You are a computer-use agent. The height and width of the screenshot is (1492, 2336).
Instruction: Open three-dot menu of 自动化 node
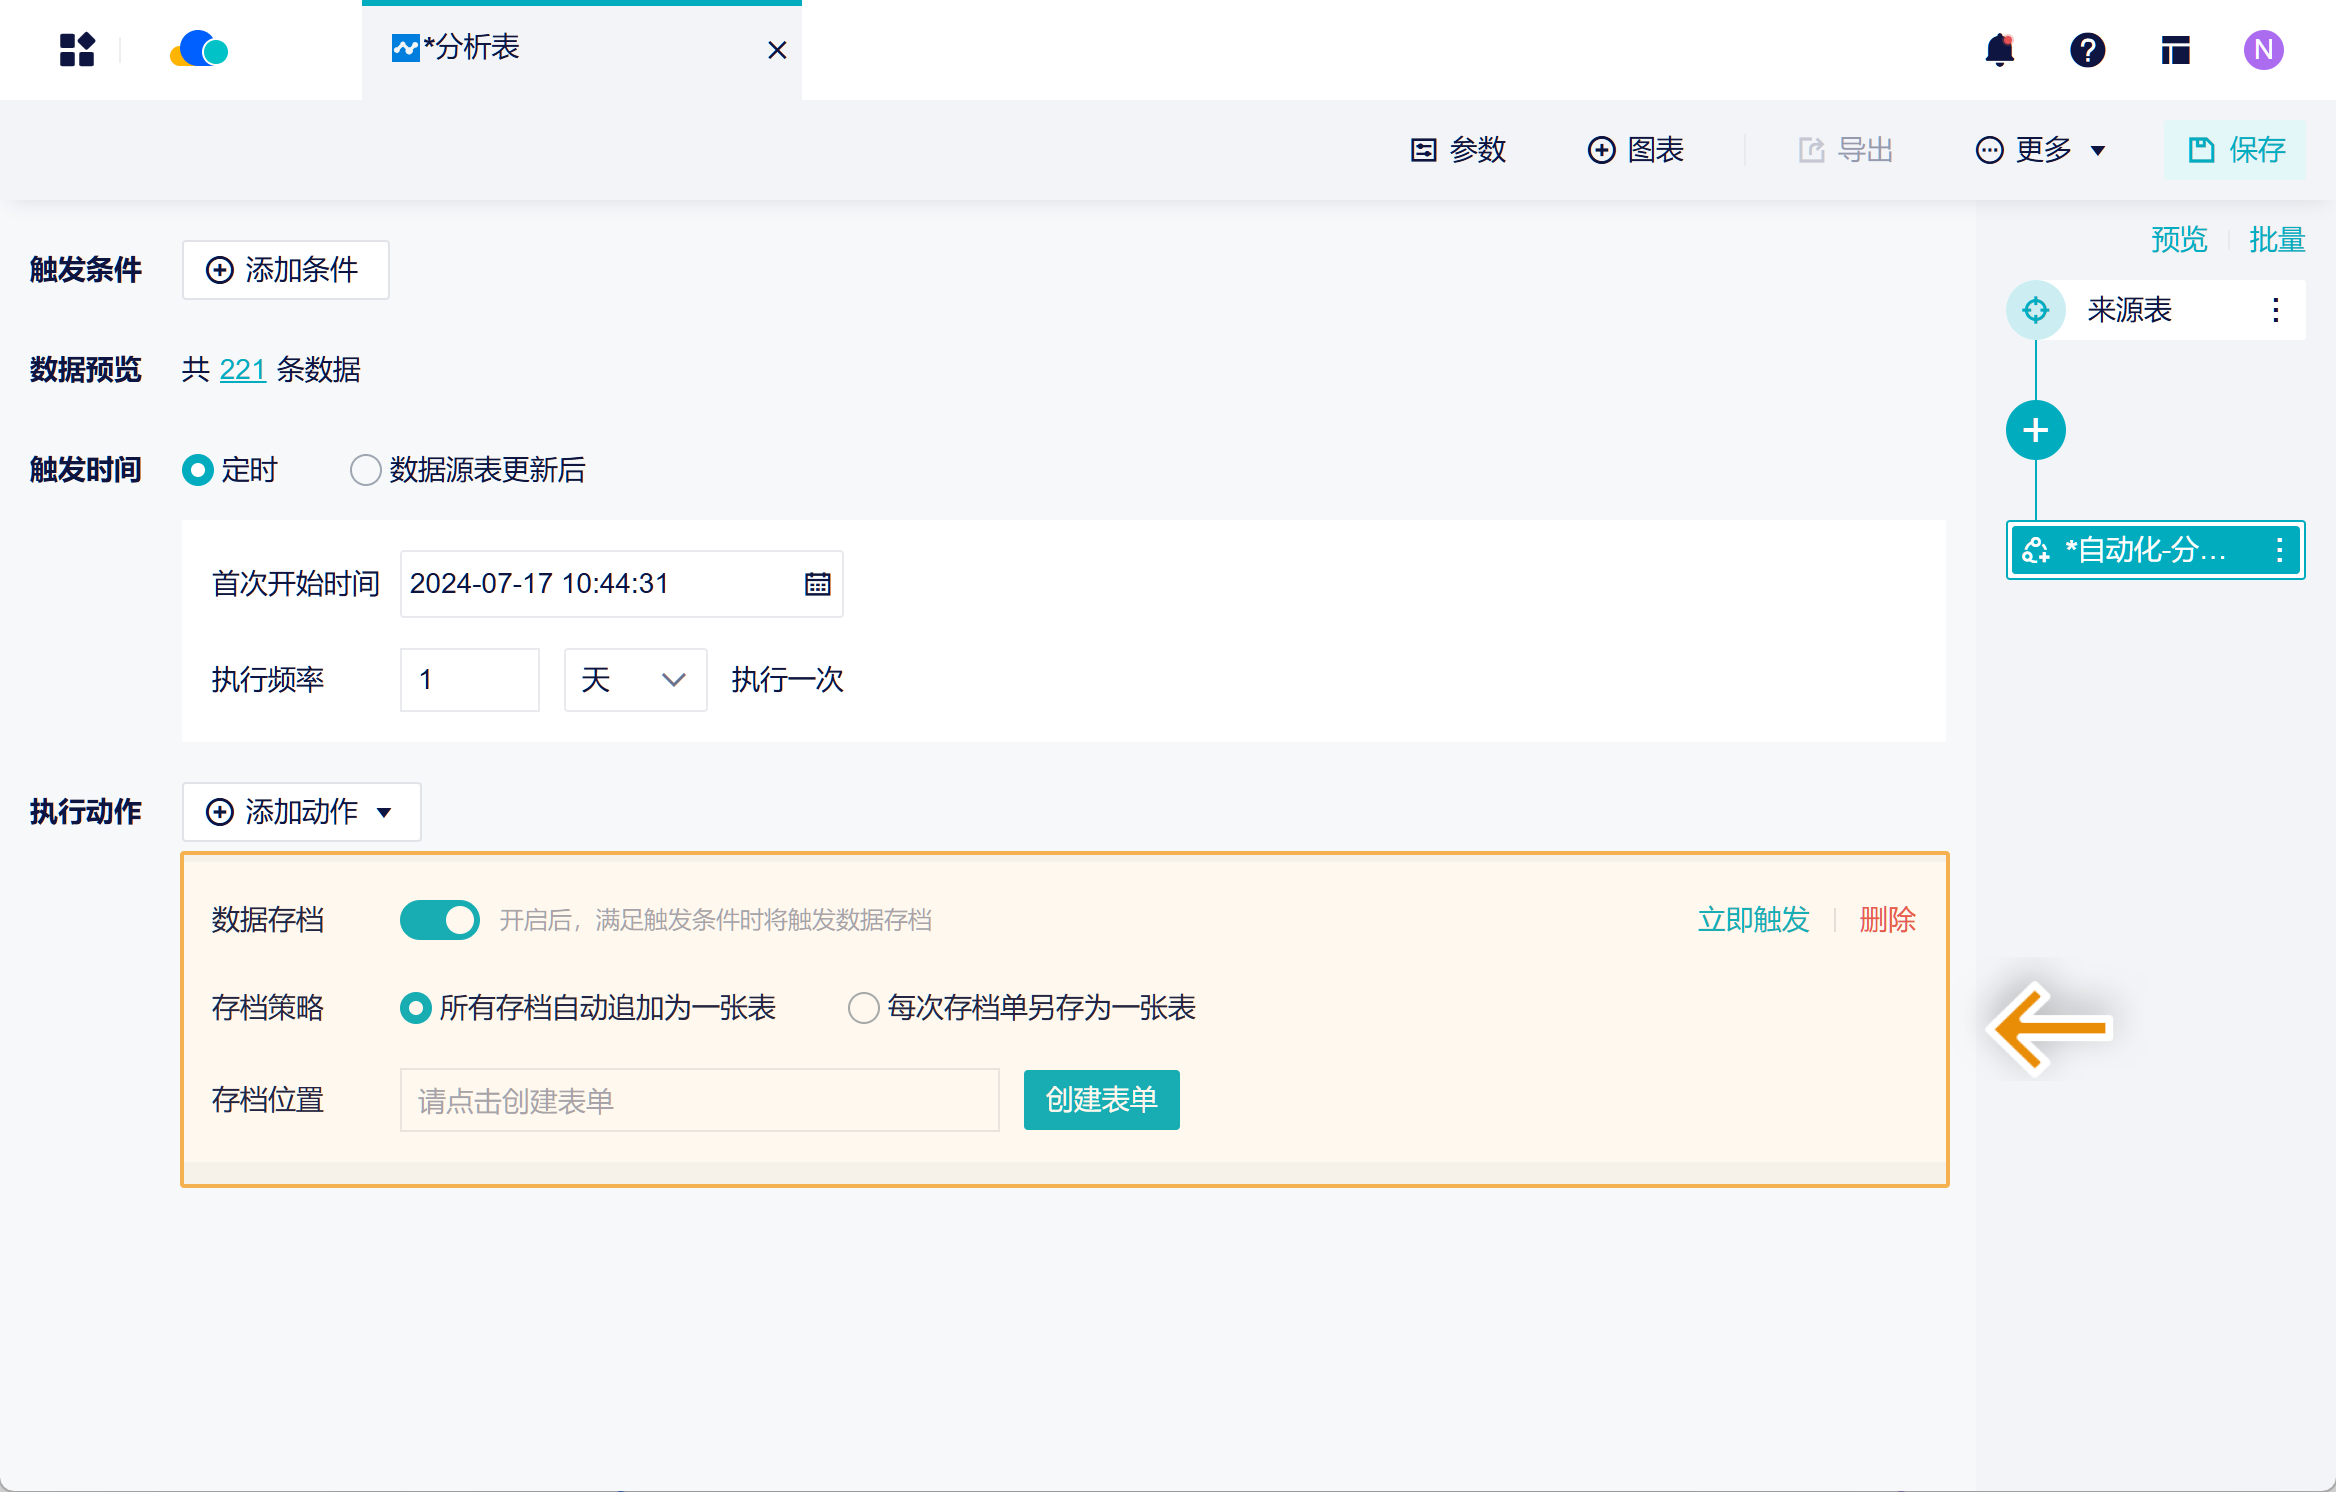click(2279, 550)
